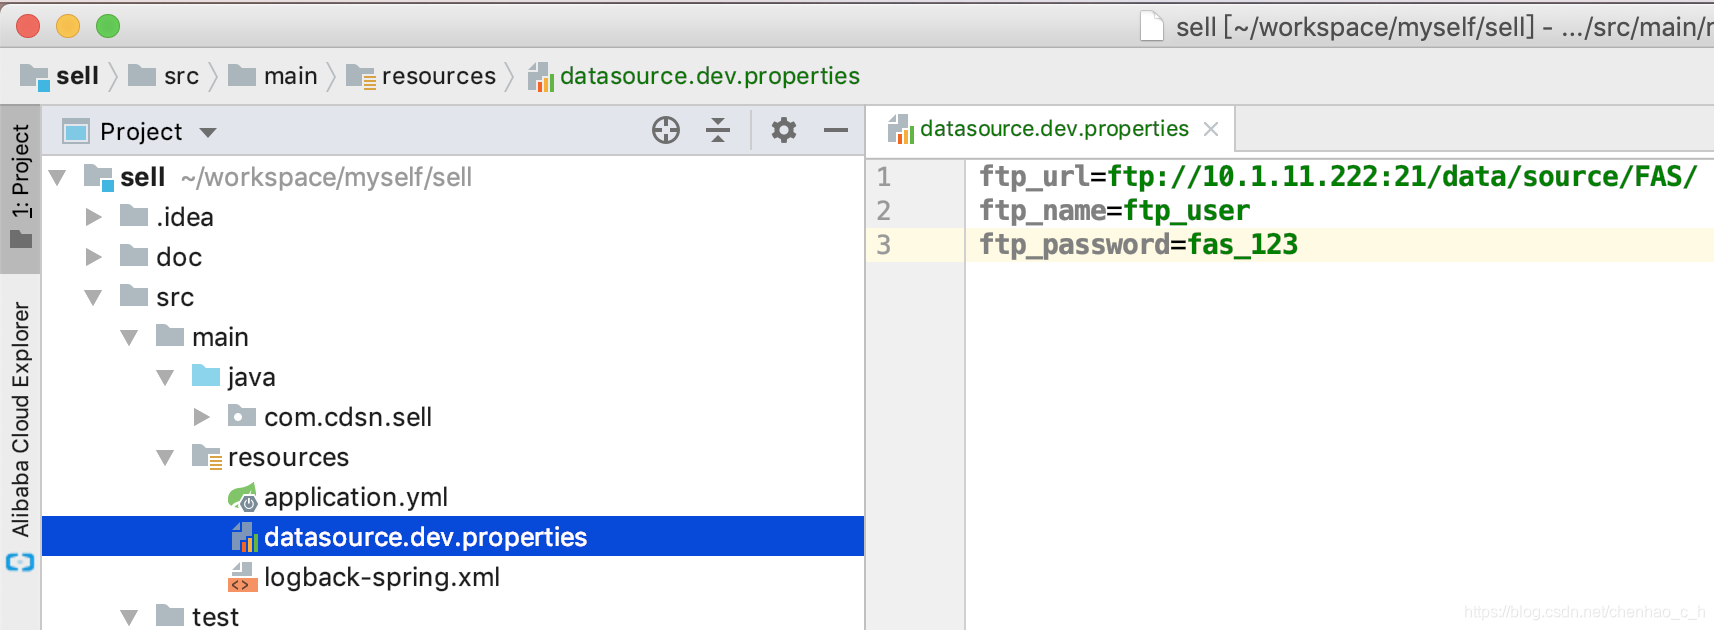This screenshot has width=1714, height=630.
Task: Click the doc folder icon
Action: pos(134,256)
